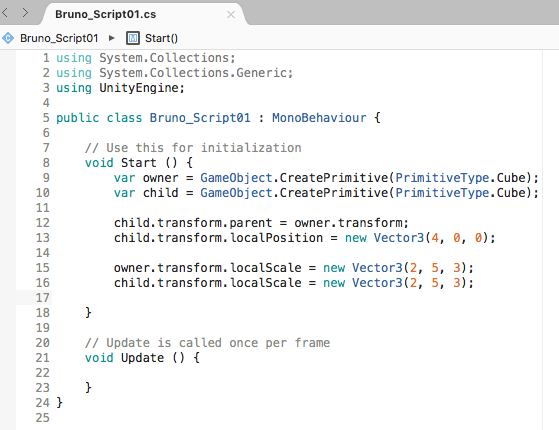This screenshot has height=430, width=559.
Task: Click 'UnityEngine' on line 3
Action: point(139,88)
